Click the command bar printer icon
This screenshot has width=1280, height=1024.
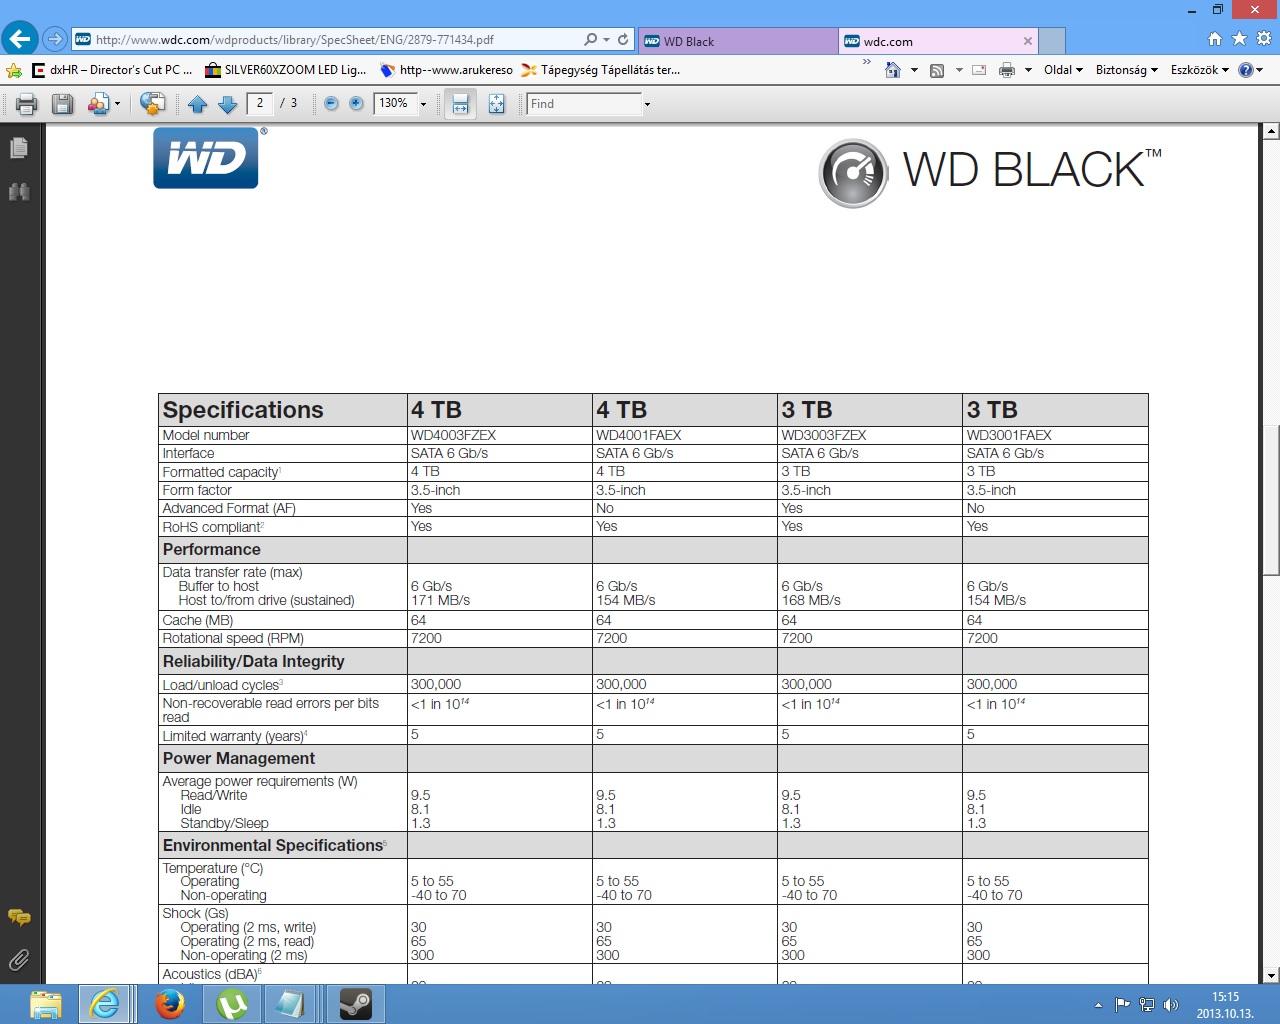pos(1007,70)
